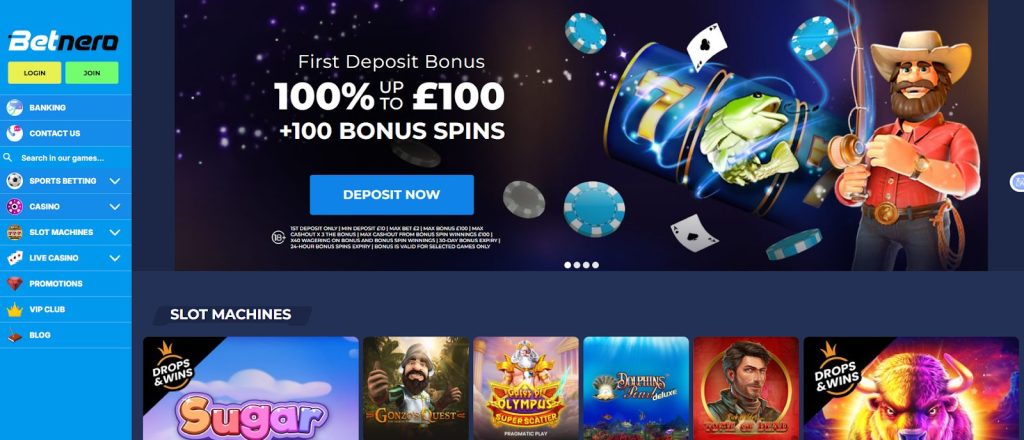Open the Live Casino menu item
This screenshot has width=1024, height=440.
(54, 258)
